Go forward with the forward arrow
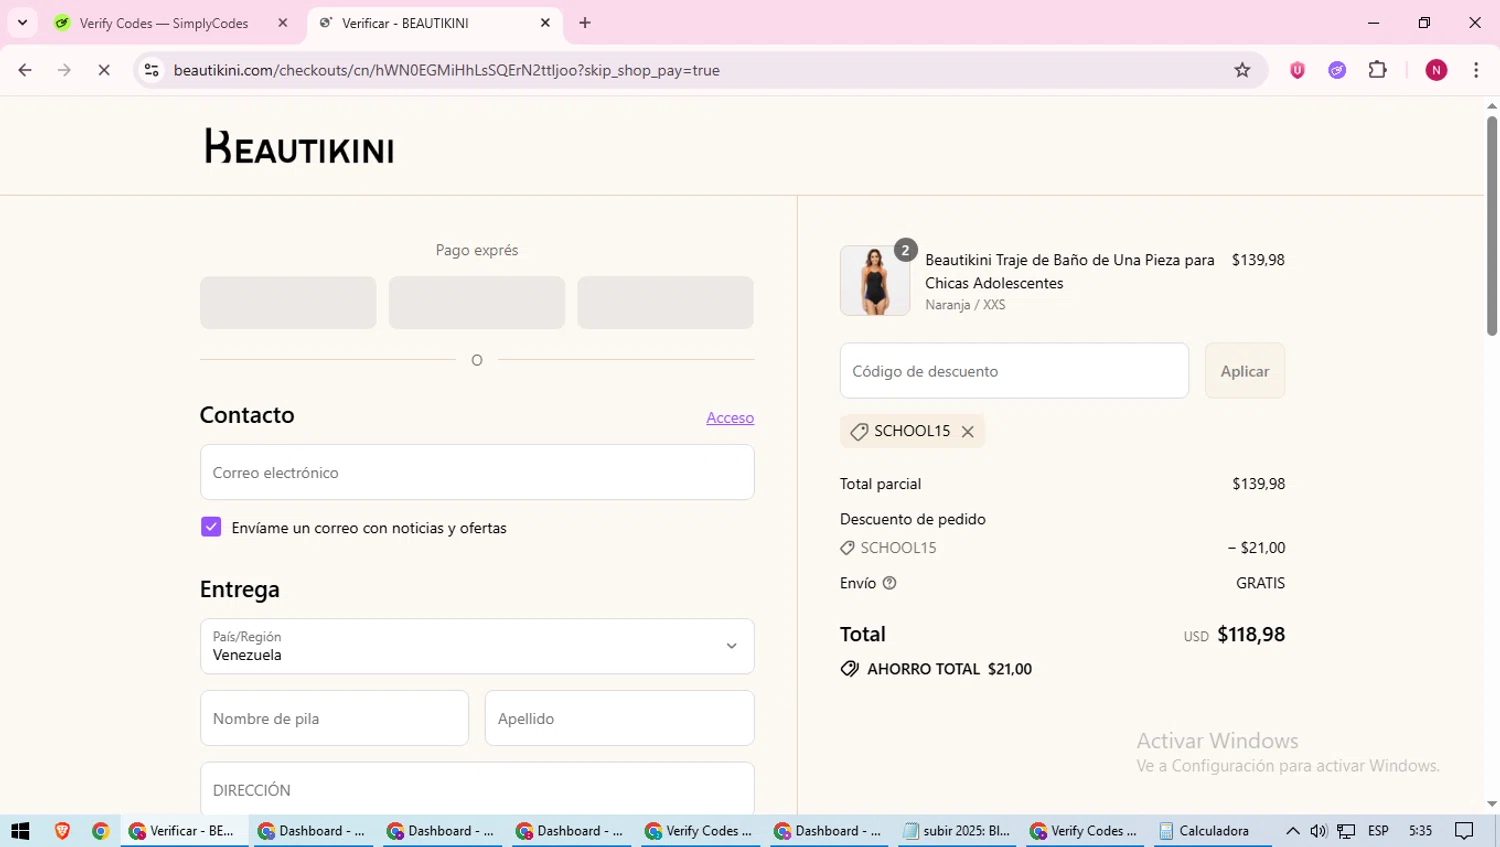1500x847 pixels. 64,70
